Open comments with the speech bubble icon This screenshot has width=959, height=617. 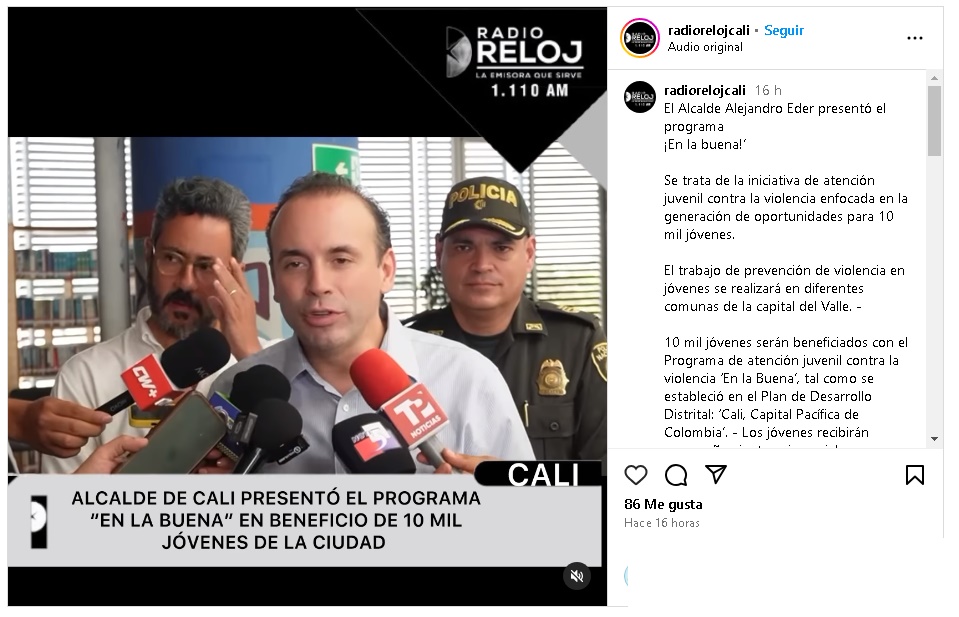pyautogui.click(x=676, y=475)
